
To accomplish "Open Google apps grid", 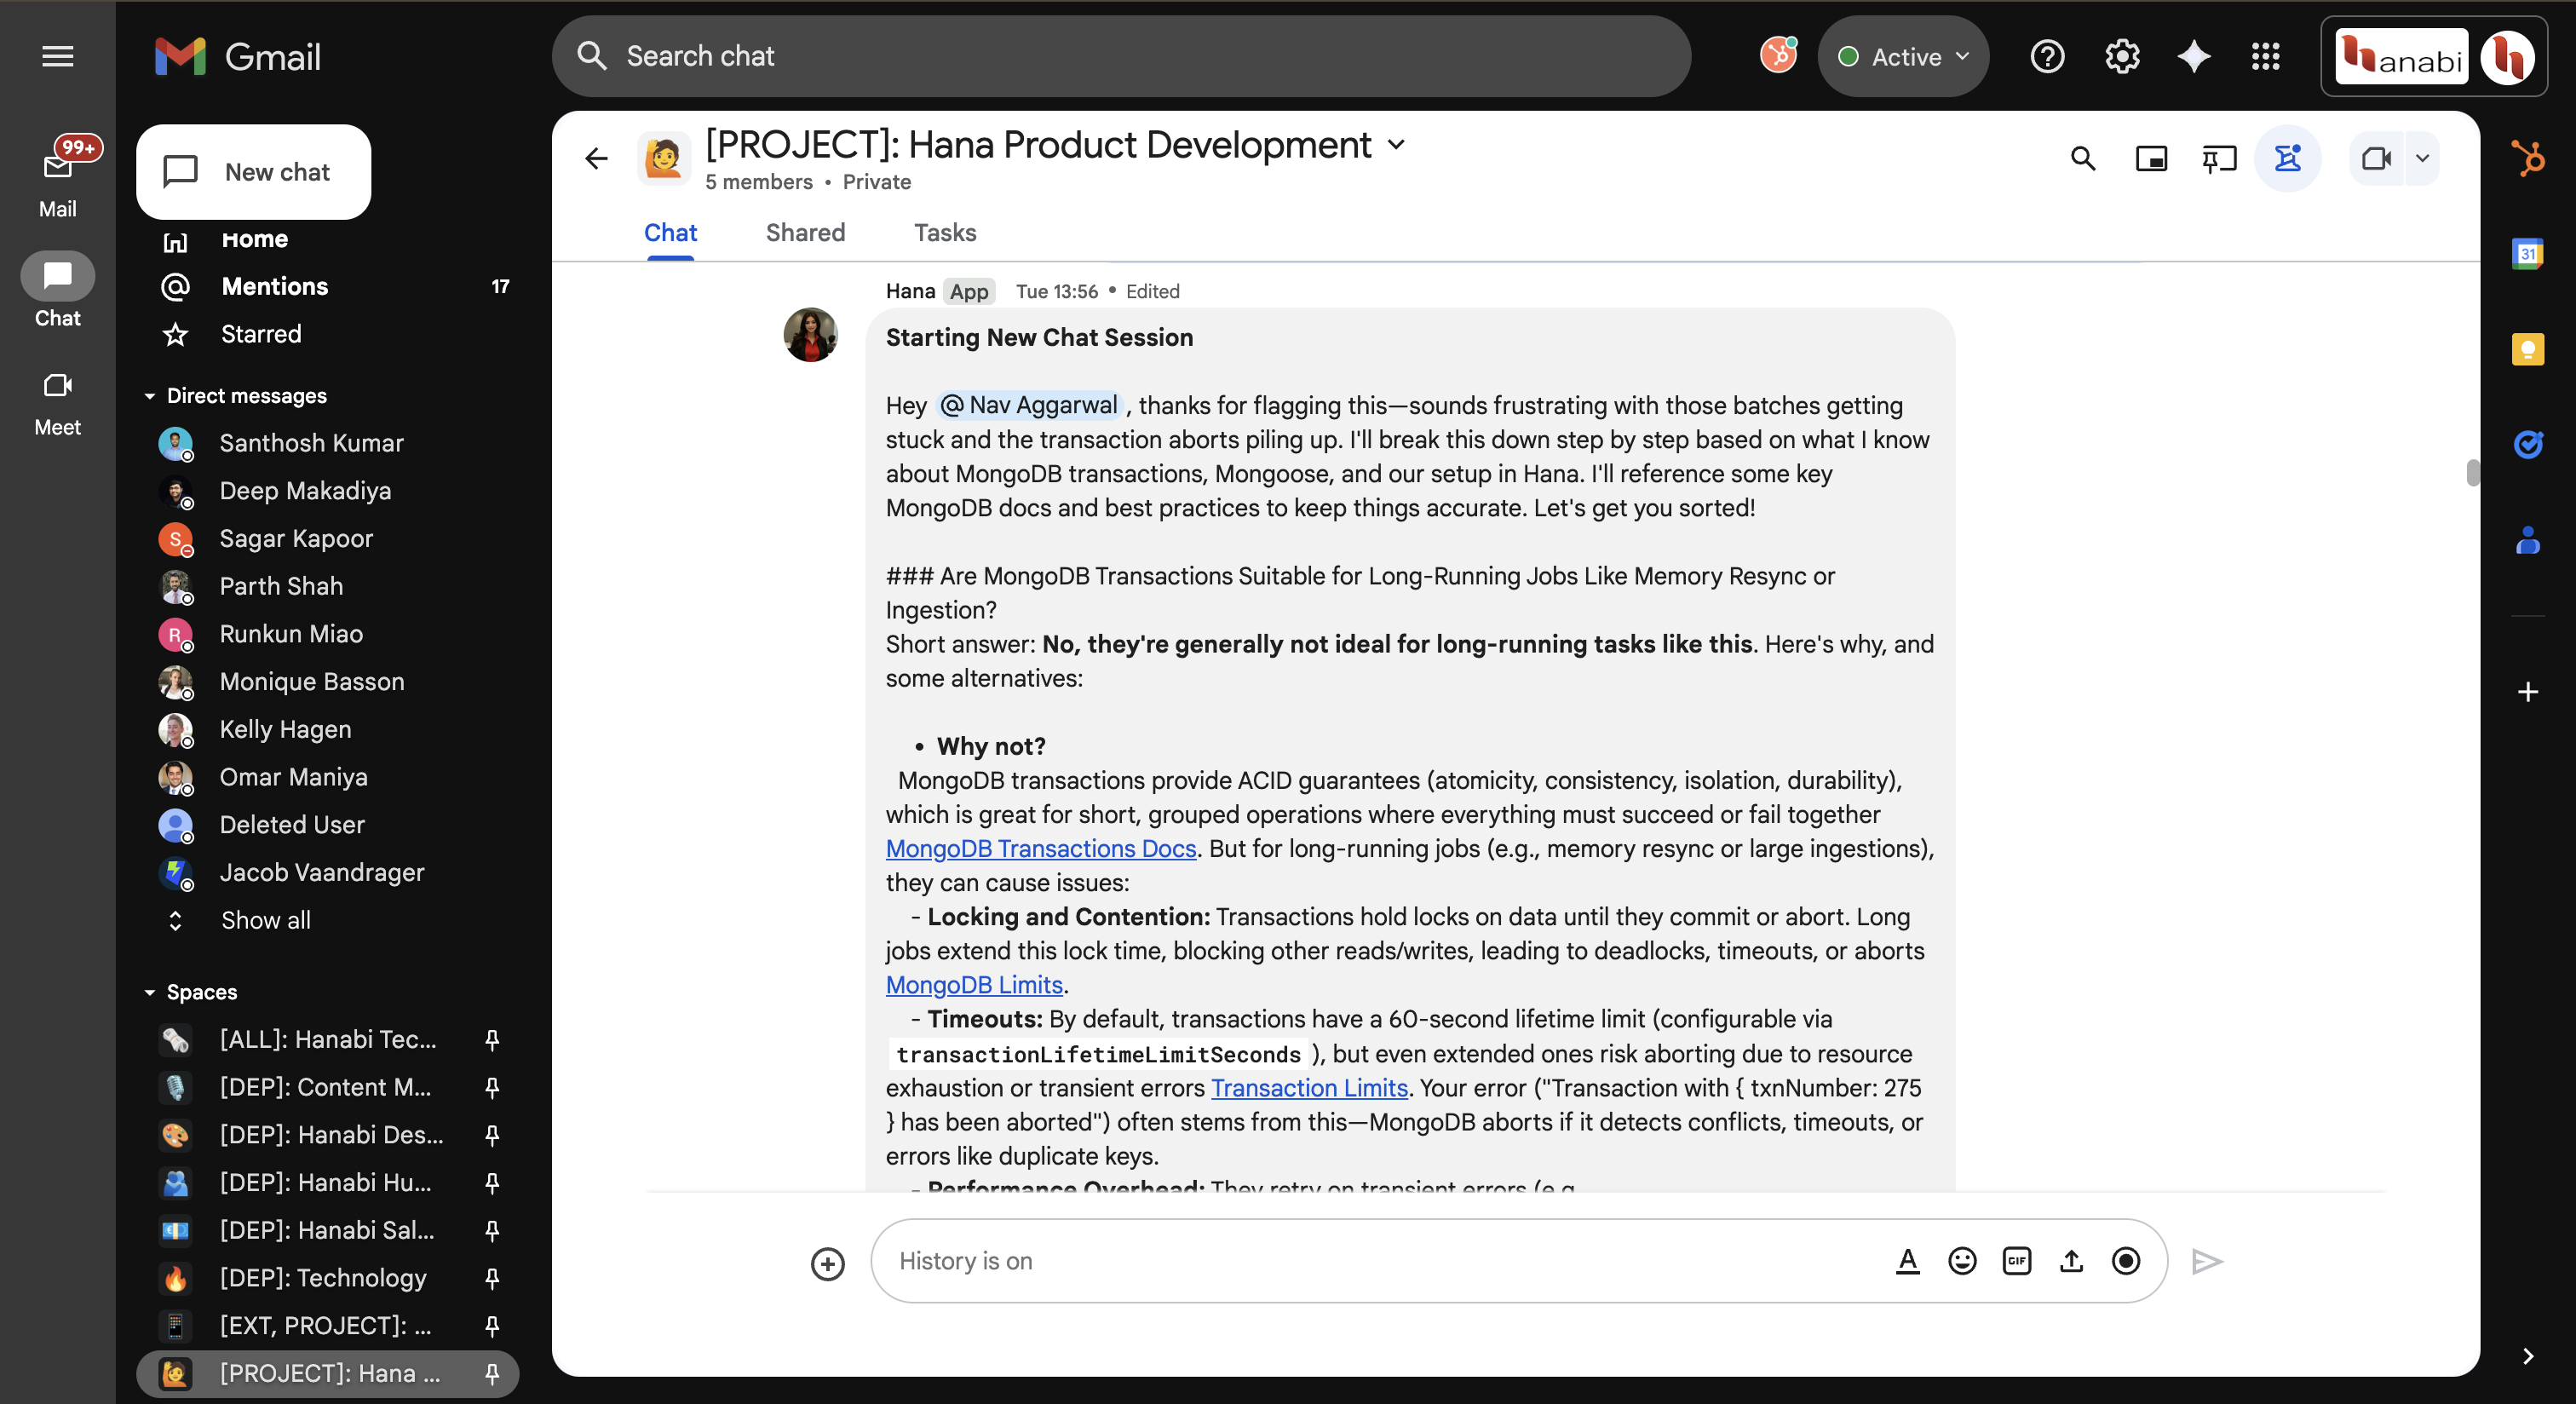I will 2266,56.
